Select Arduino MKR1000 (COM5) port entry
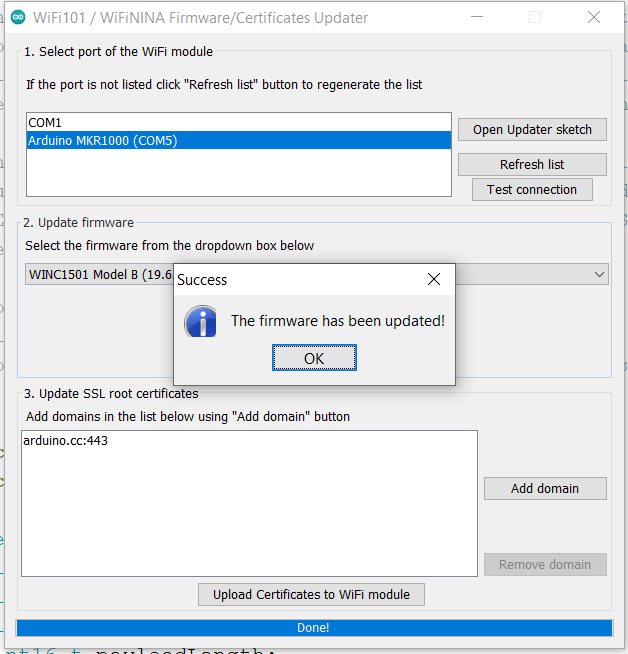The width and height of the screenshot is (628, 654). 239,141
